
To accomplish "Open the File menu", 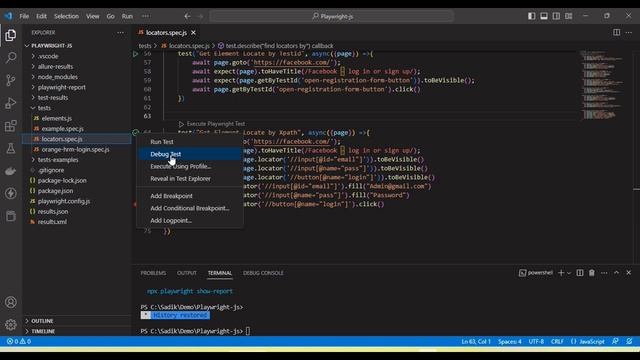I will point(24,16).
